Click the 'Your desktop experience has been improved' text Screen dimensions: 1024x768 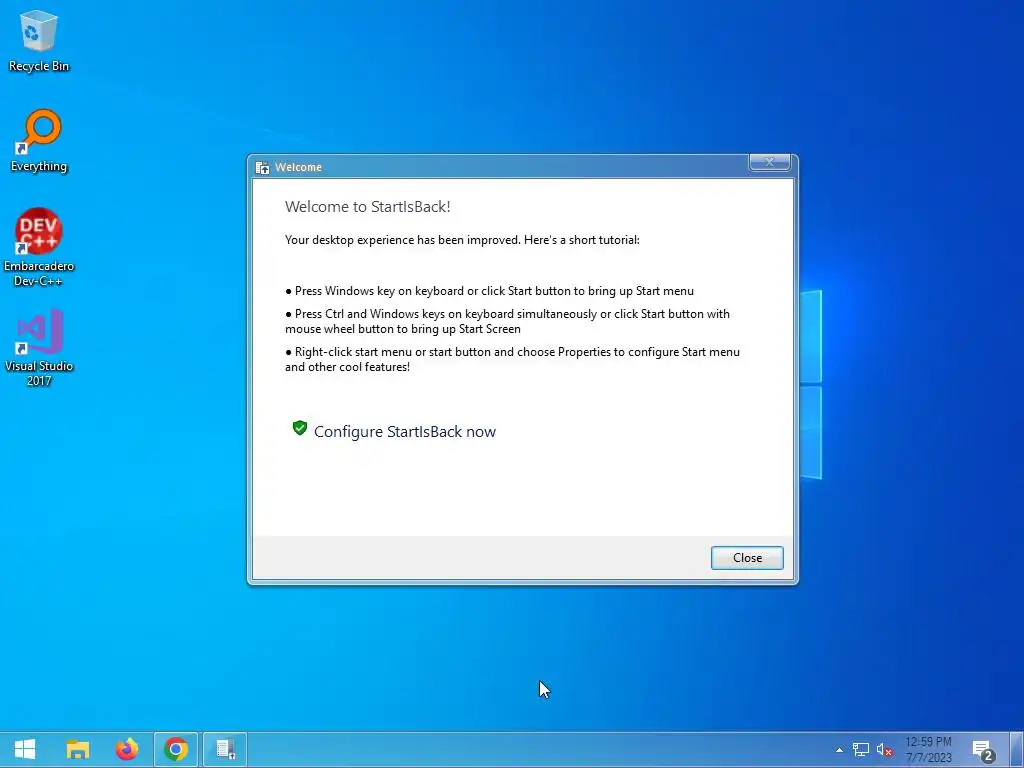tap(462, 240)
